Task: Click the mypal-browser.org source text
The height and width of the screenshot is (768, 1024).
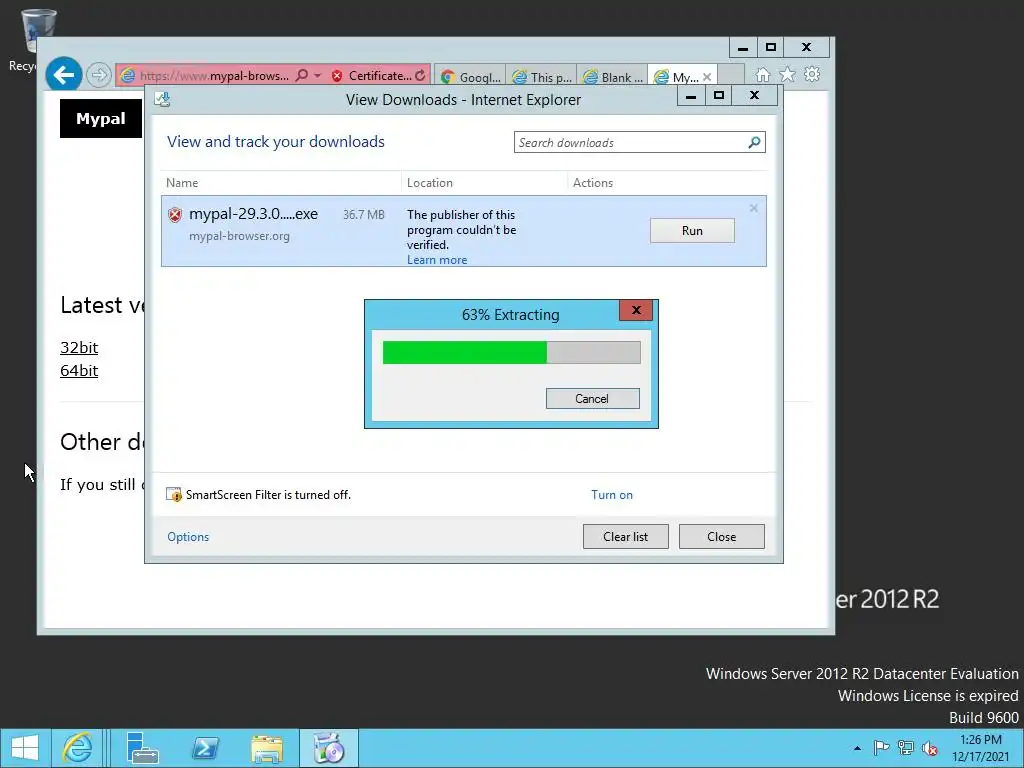Action: pyautogui.click(x=239, y=236)
